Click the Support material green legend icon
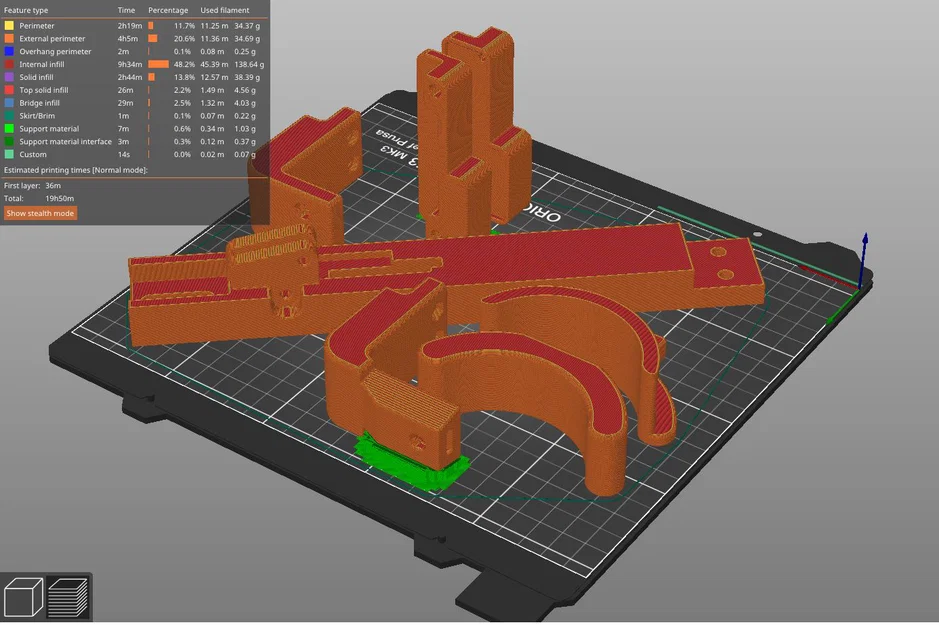The height and width of the screenshot is (625, 939). 10,128
